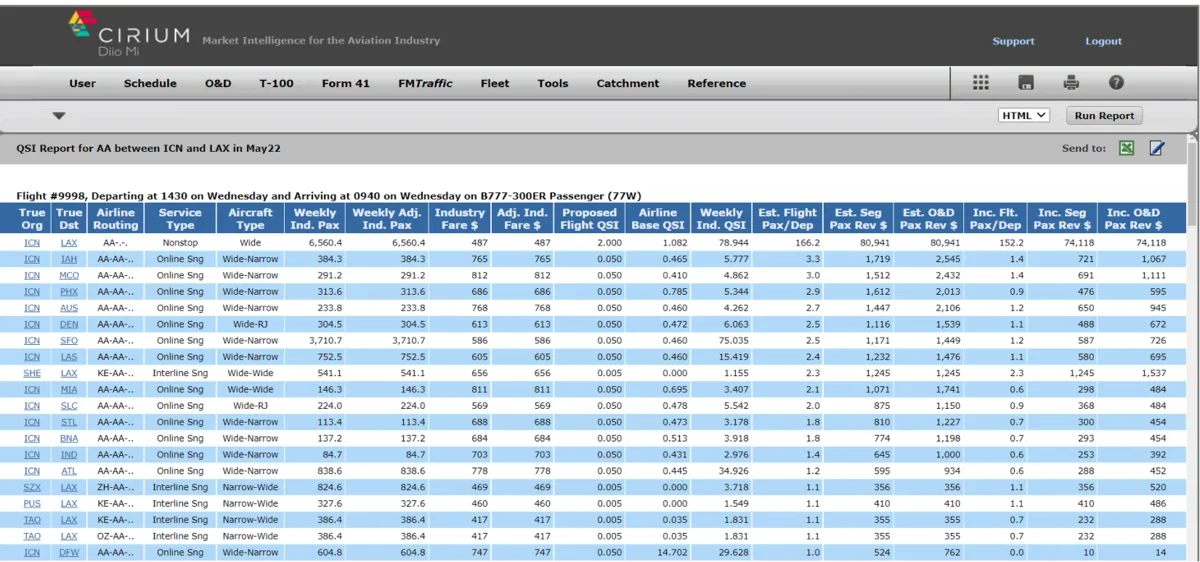The height and width of the screenshot is (562, 1200).
Task: Open the apps grid icon
Action: pyautogui.click(x=981, y=83)
